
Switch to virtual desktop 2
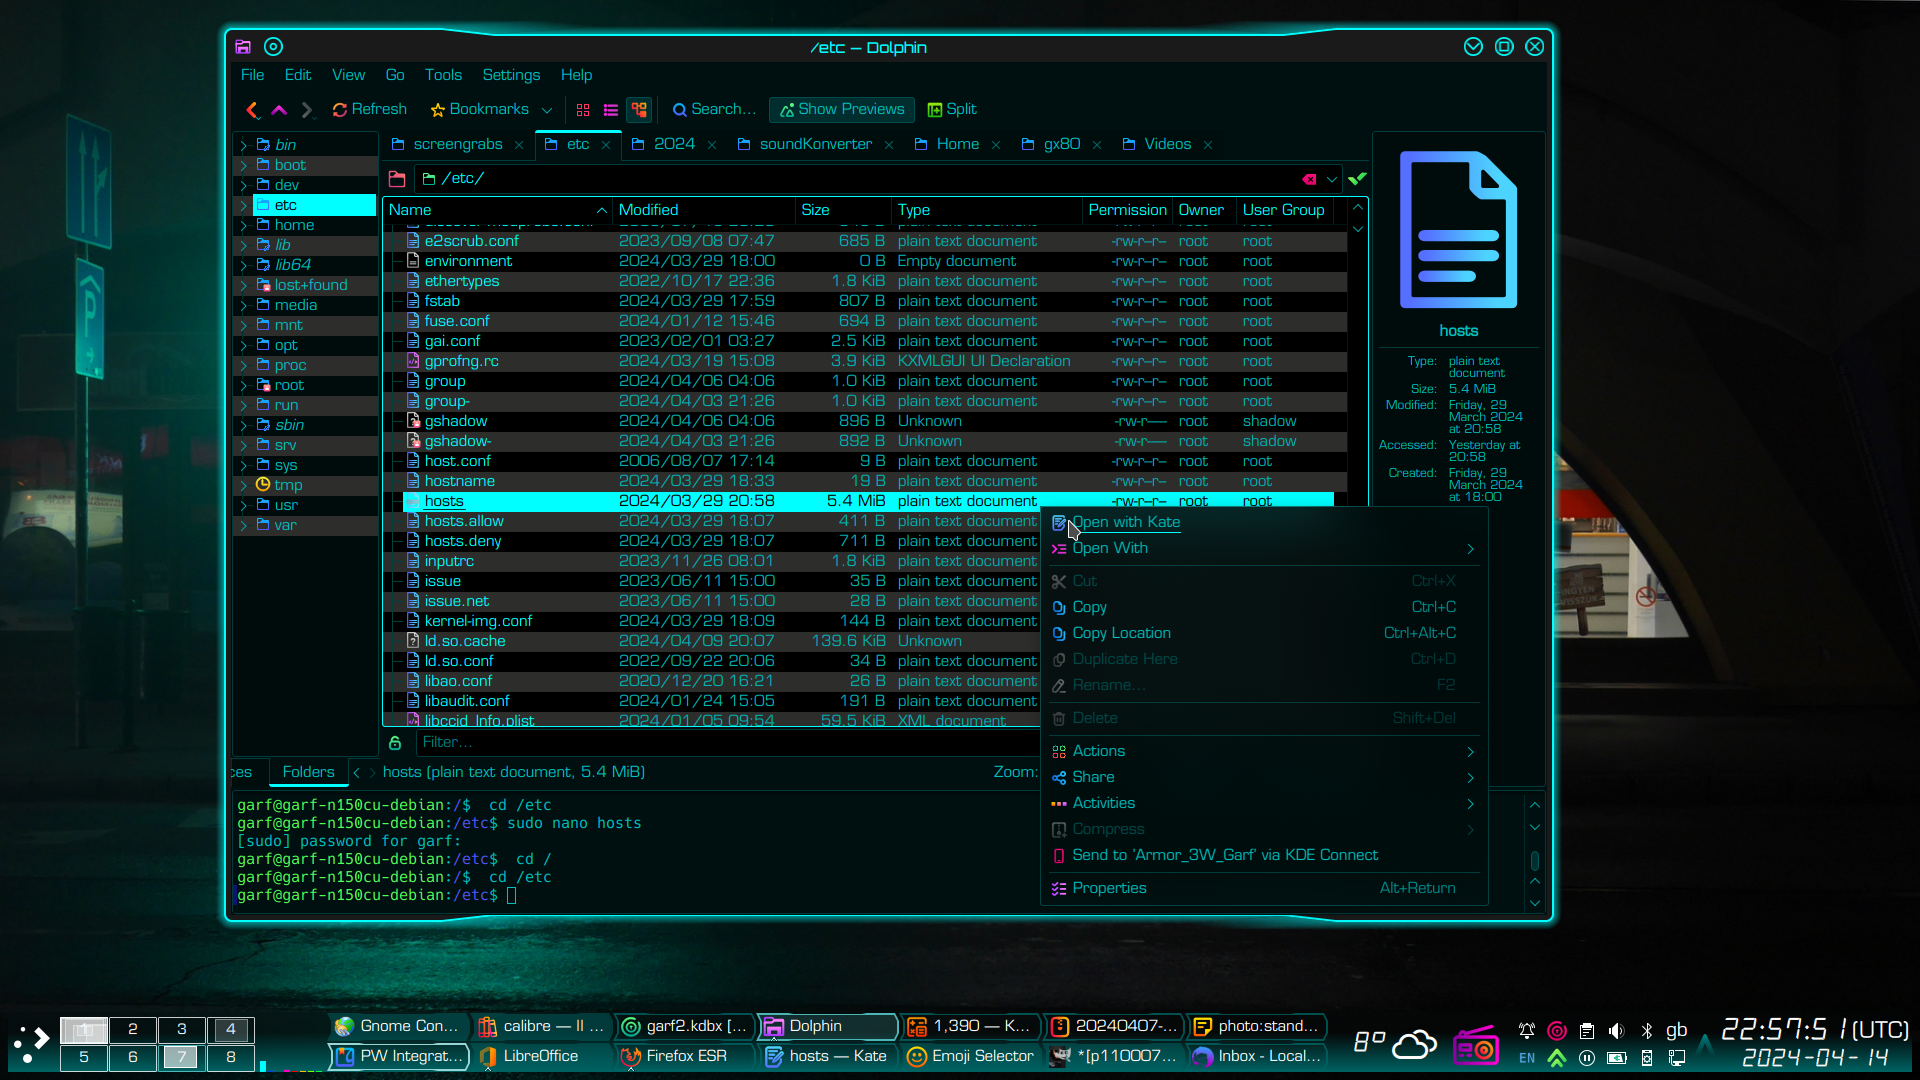click(132, 1029)
